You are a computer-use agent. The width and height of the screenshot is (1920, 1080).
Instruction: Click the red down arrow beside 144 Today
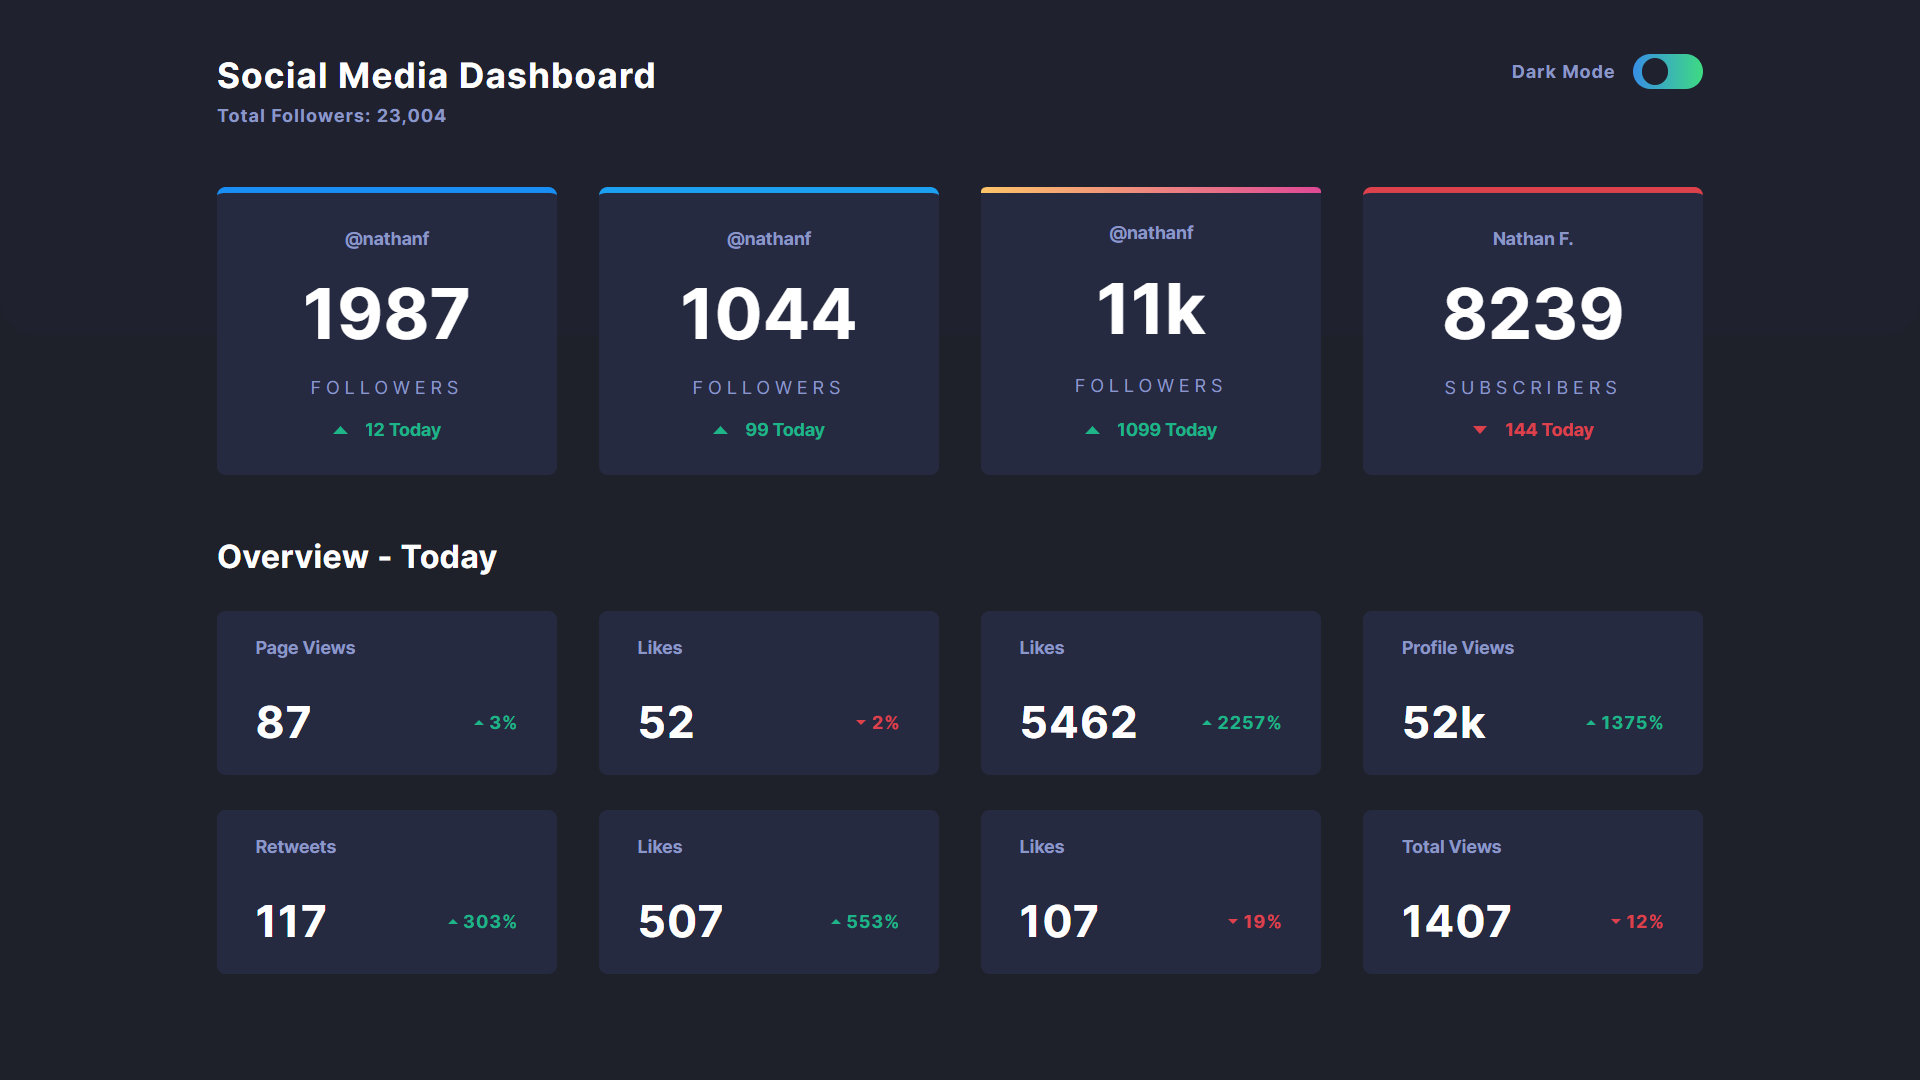click(x=1481, y=430)
